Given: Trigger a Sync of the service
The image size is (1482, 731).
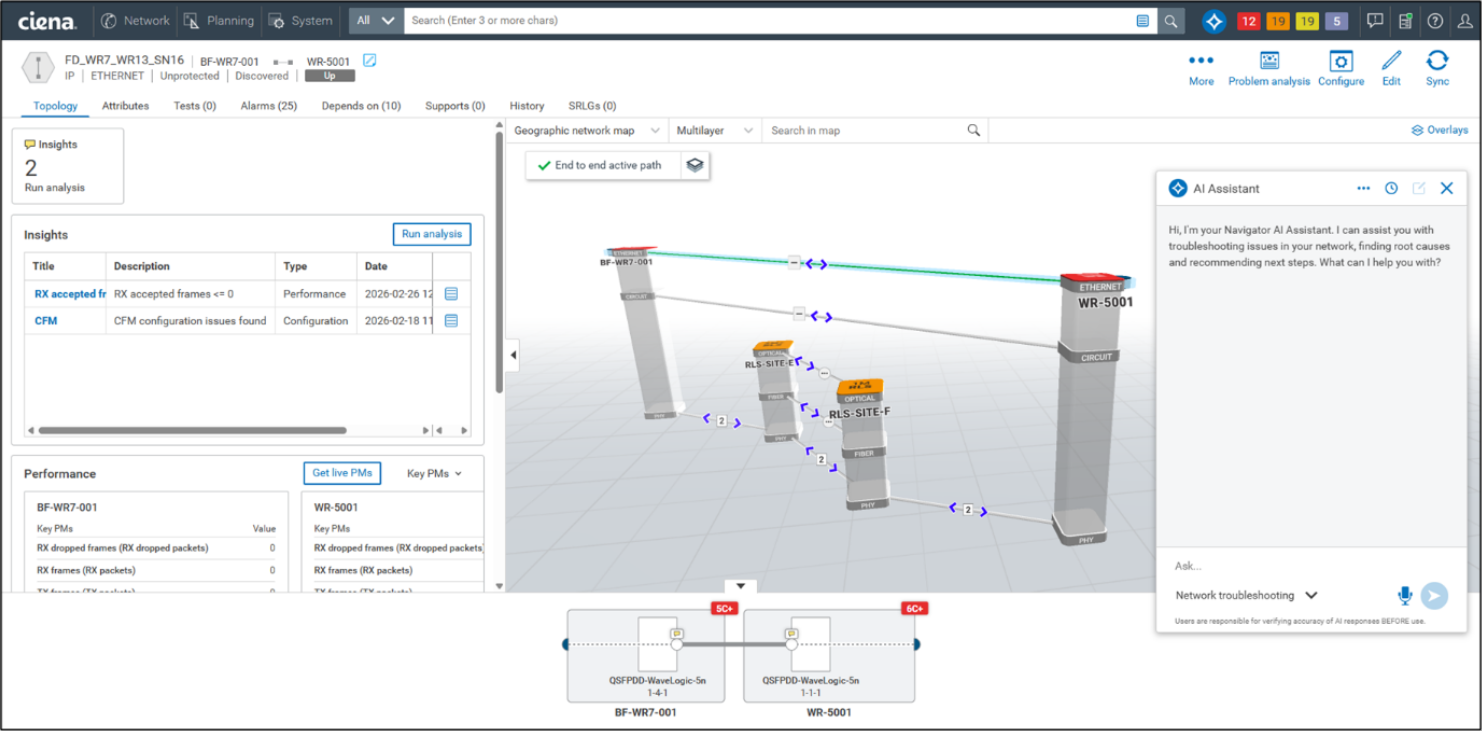Looking at the screenshot, I should pyautogui.click(x=1437, y=68).
